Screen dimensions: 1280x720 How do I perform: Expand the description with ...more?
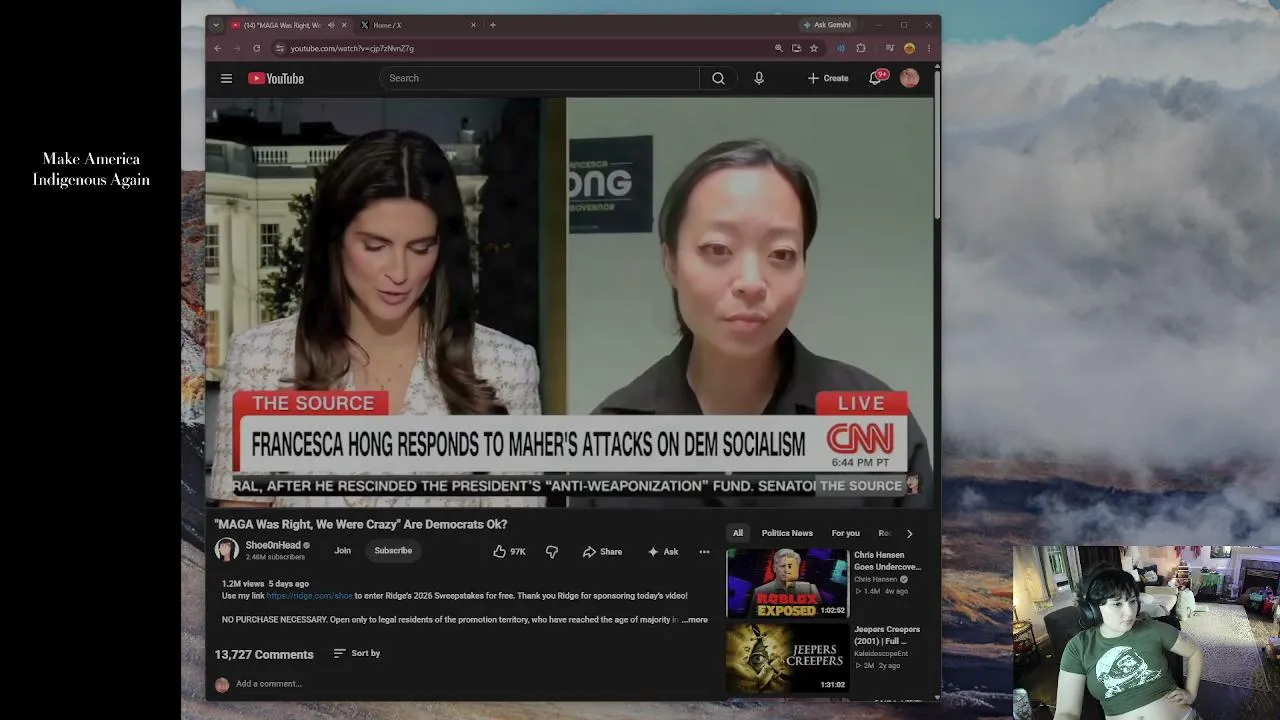point(695,620)
